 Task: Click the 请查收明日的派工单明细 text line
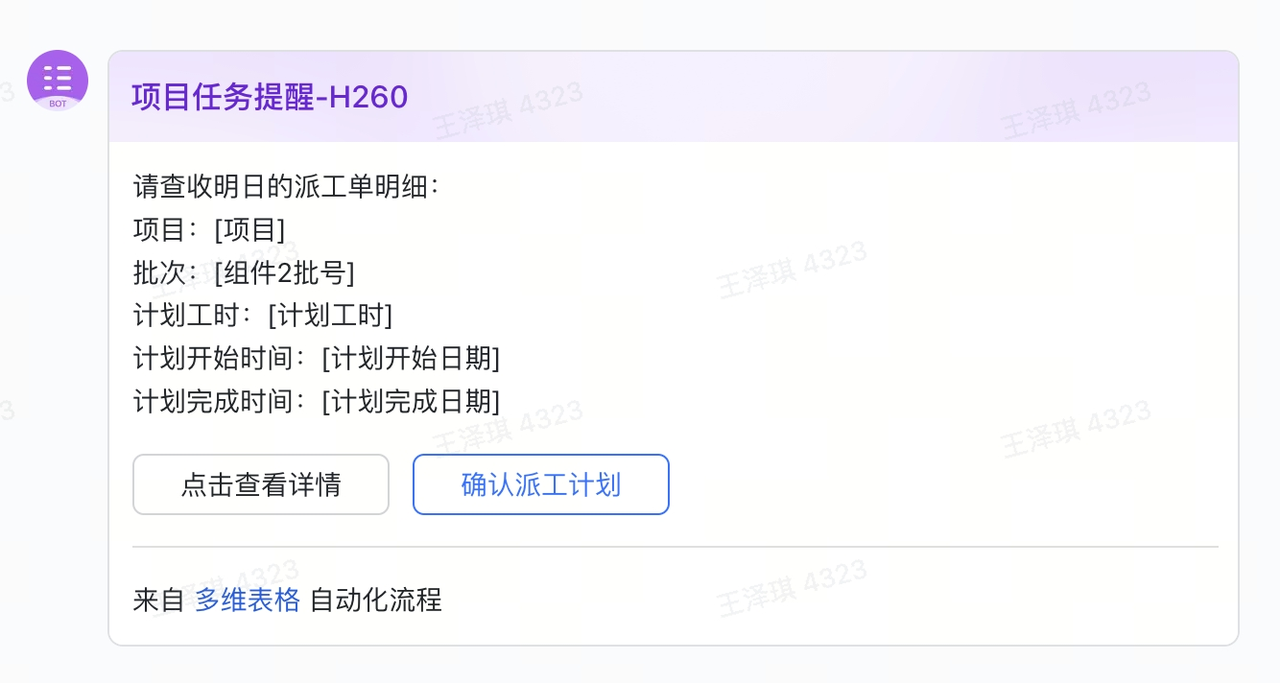pos(286,186)
